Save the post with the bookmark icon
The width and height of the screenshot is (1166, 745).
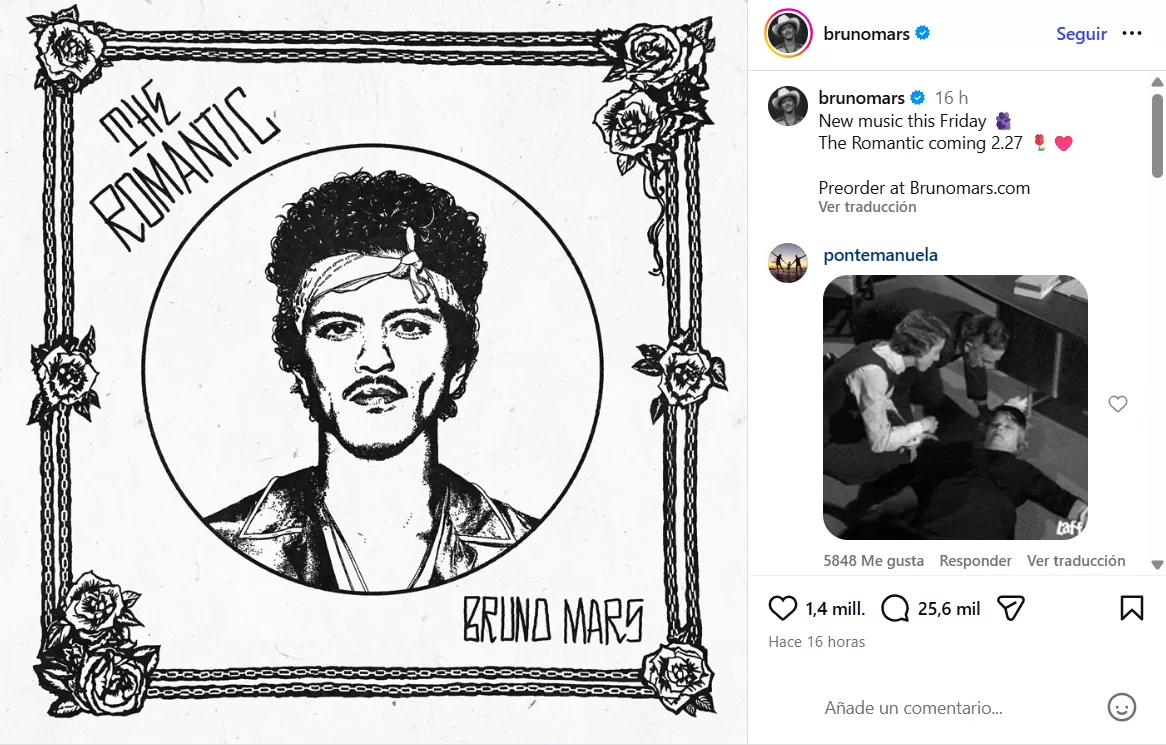point(1131,605)
